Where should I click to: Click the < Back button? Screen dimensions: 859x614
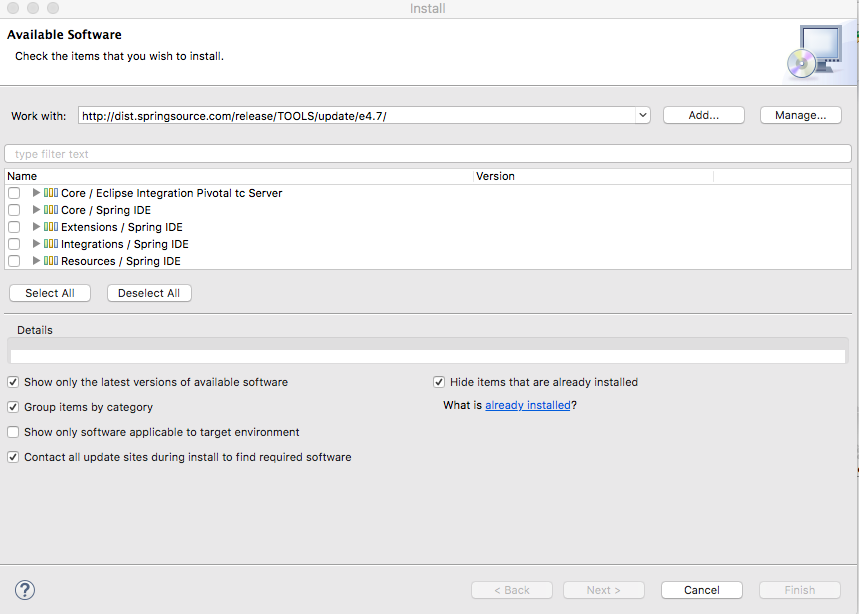512,590
